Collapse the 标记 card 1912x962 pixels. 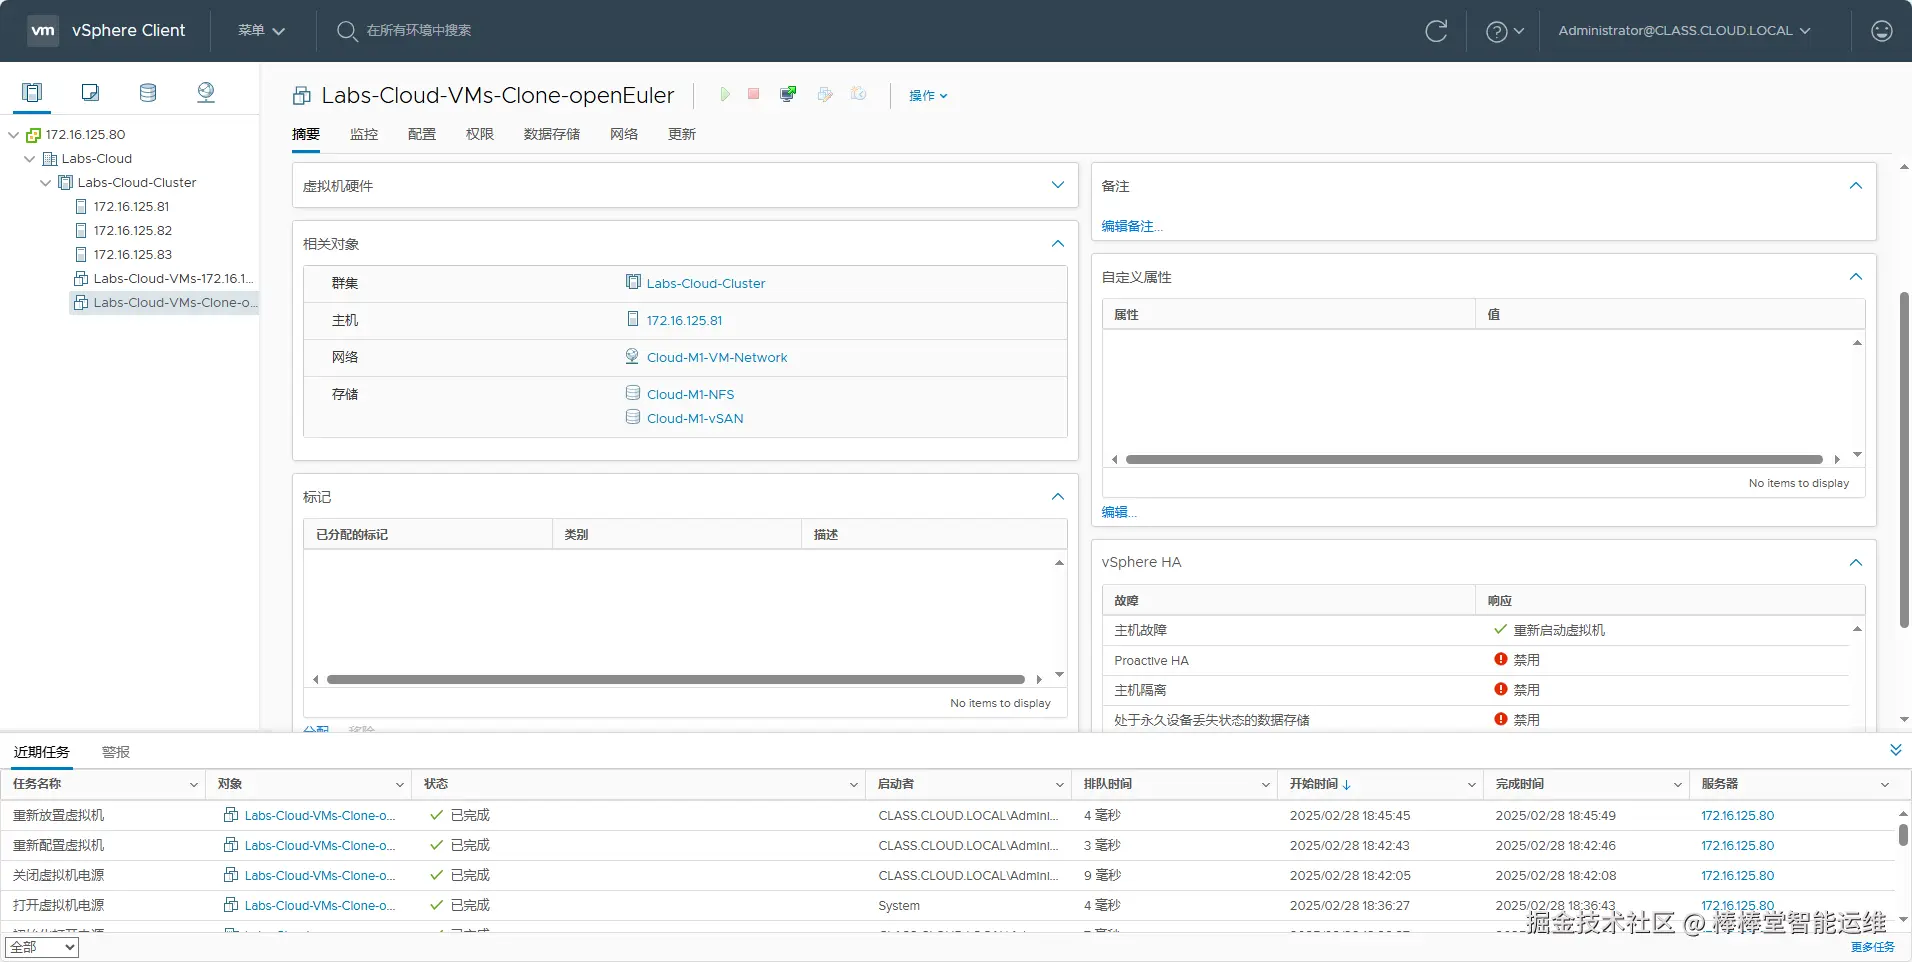pos(1058,496)
